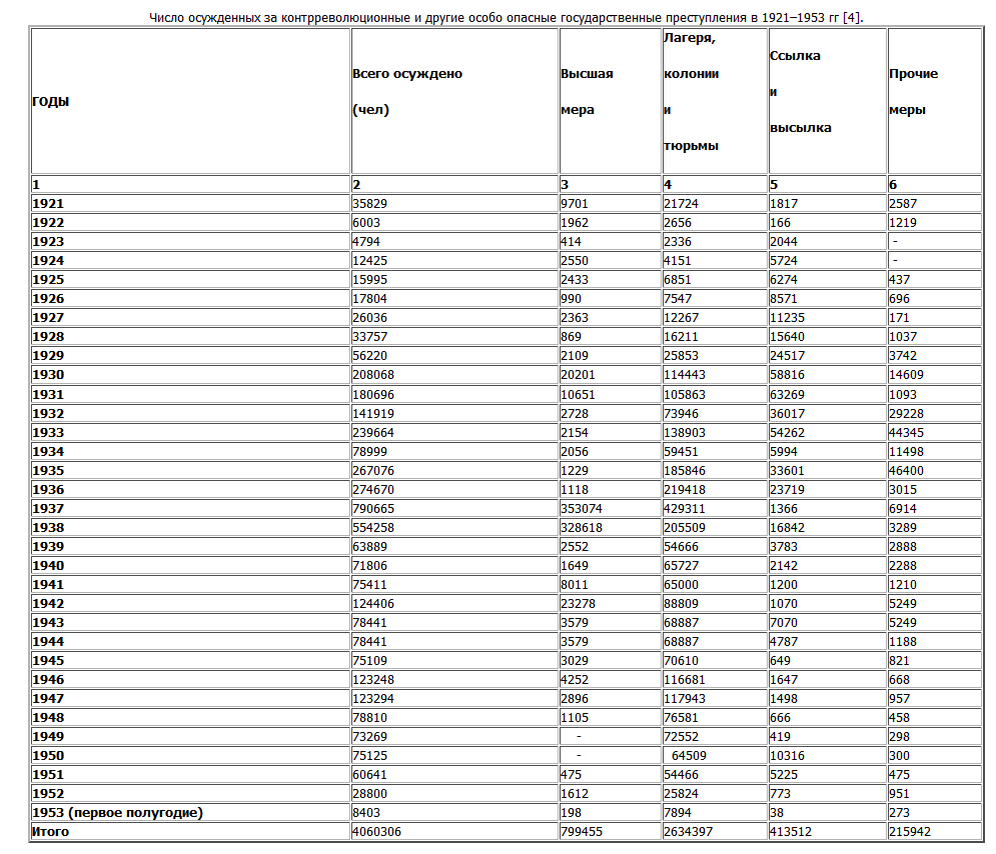Screen dimensions: 996x854
Task: Click year cell 1935
Action: point(191,471)
